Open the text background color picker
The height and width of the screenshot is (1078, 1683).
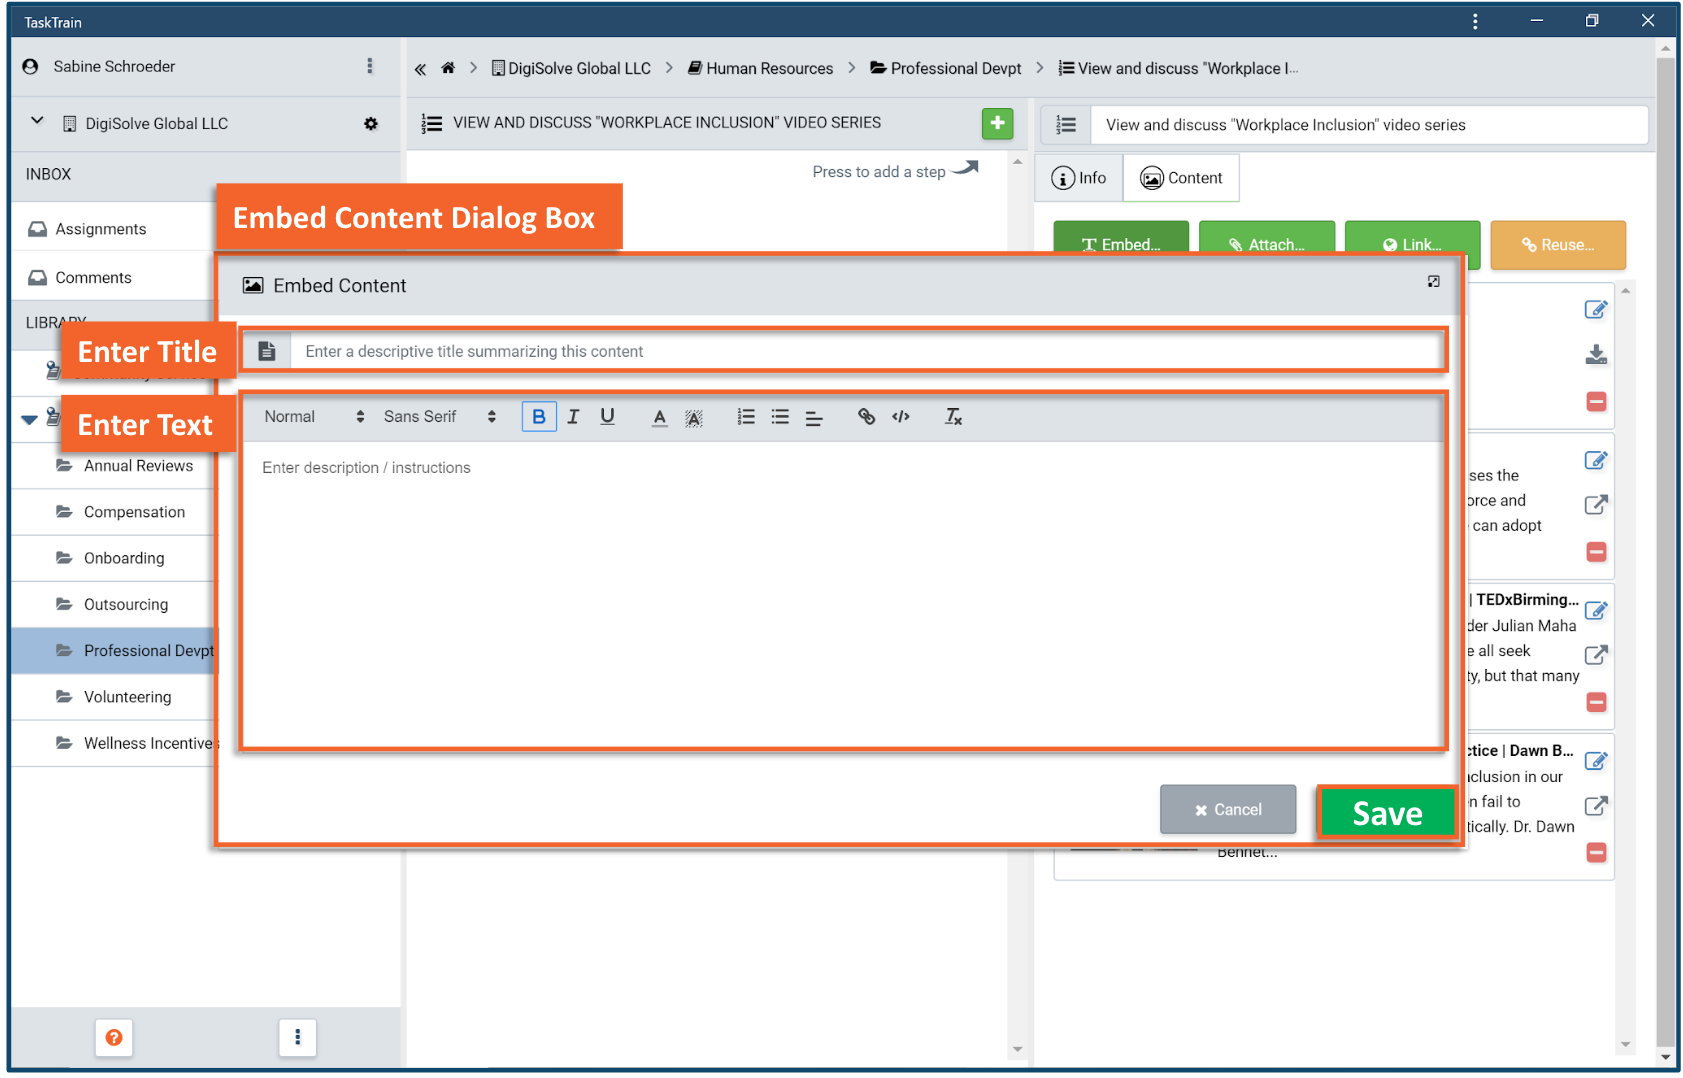coord(694,418)
